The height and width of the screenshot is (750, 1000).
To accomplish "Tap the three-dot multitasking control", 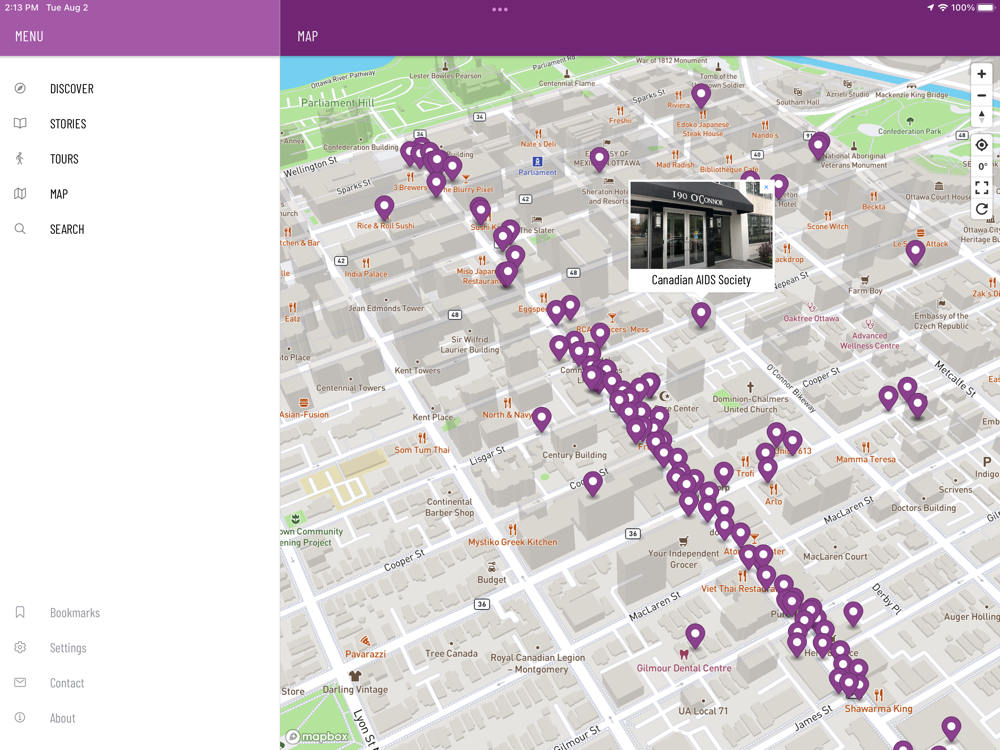I will coord(500,10).
